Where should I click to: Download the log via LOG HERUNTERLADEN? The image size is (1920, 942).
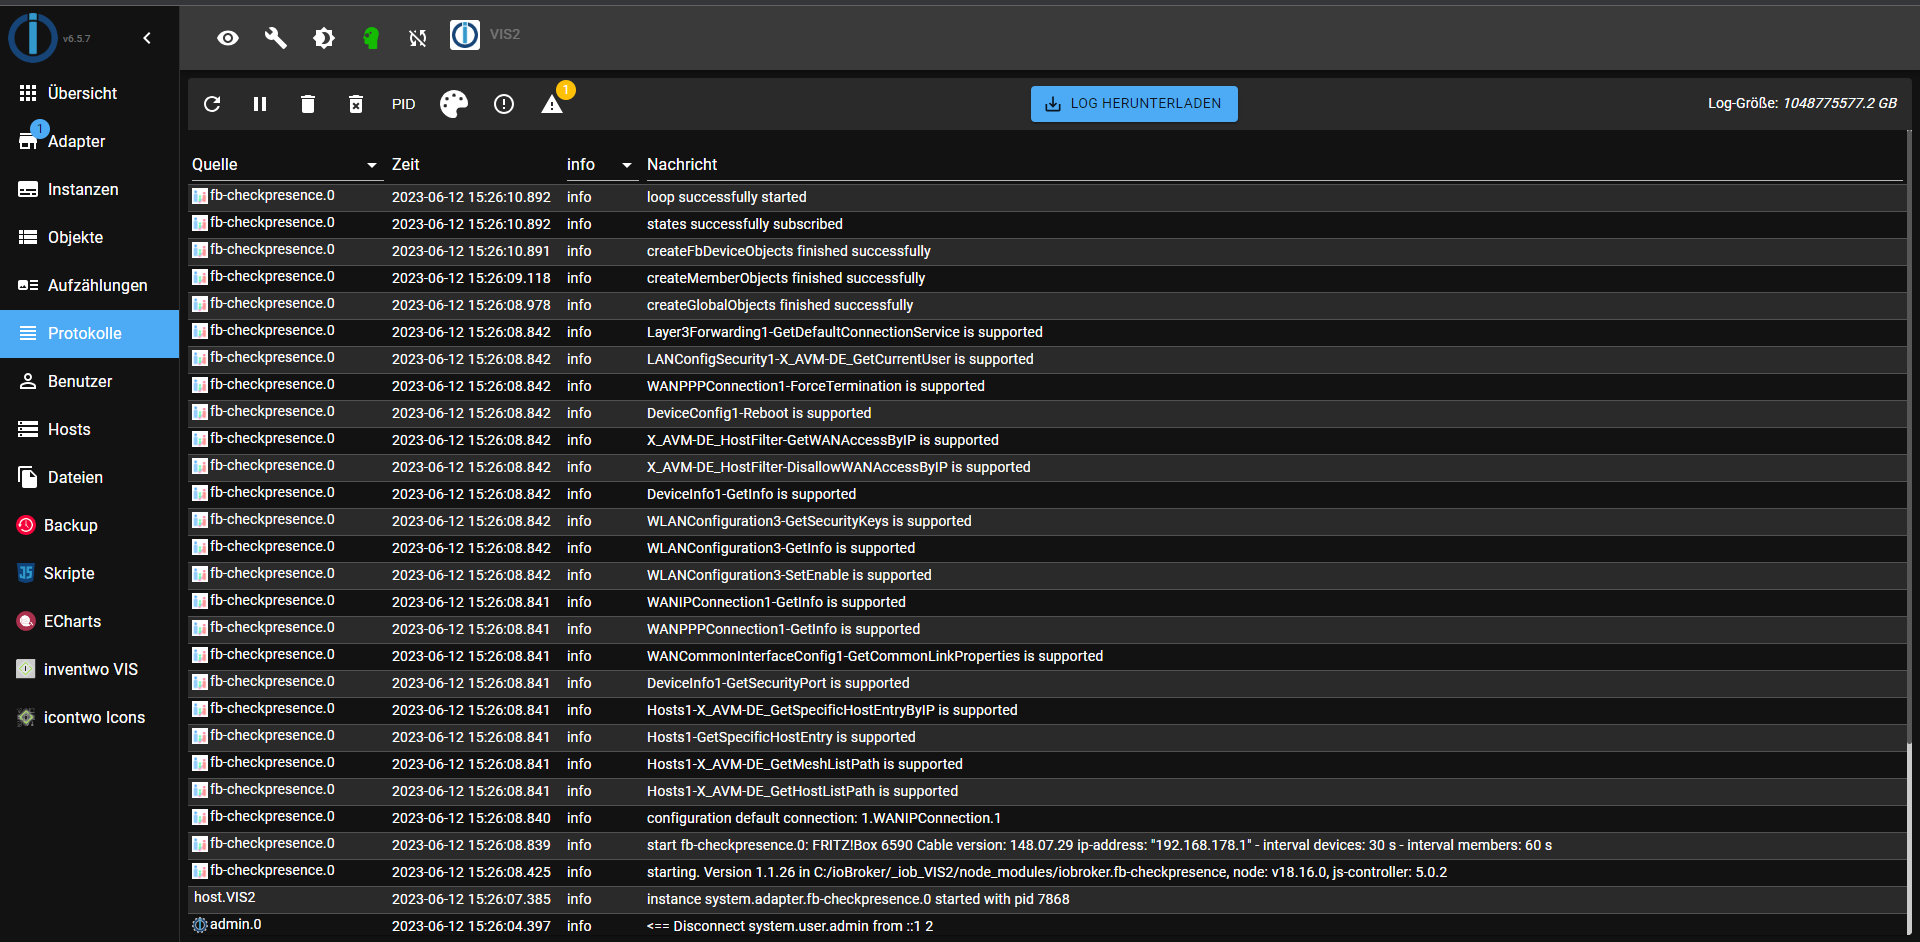pos(1134,104)
